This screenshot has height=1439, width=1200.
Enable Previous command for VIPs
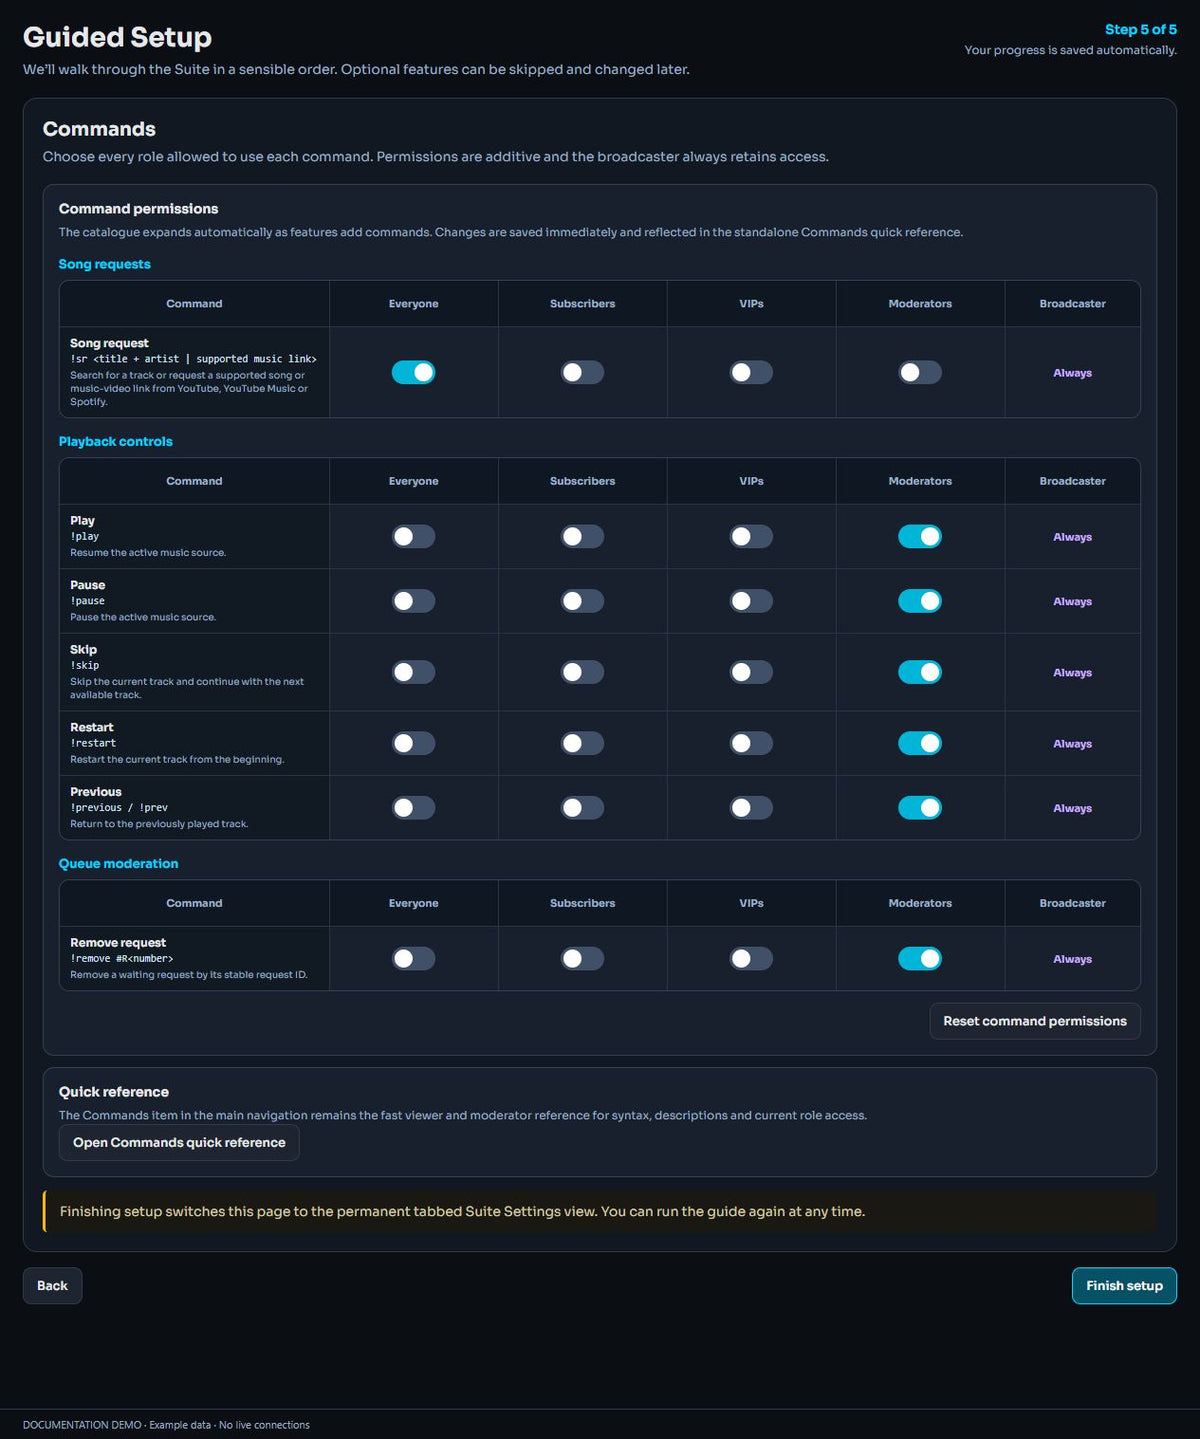(x=751, y=808)
